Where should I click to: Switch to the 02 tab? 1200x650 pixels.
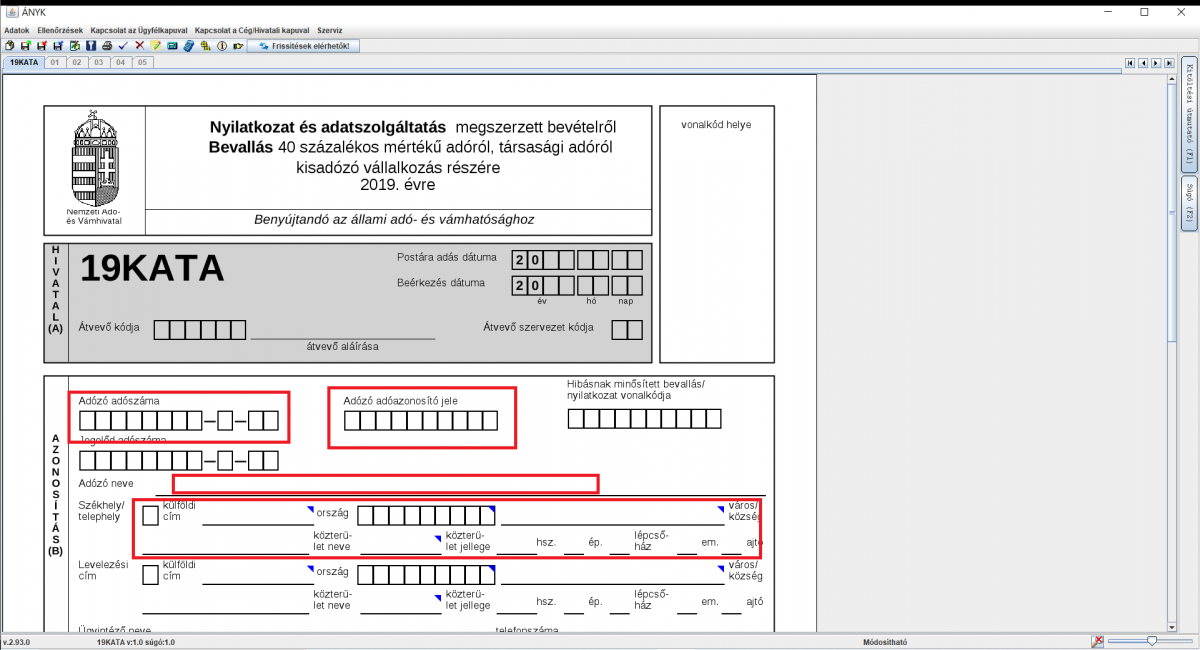pyautogui.click(x=77, y=62)
